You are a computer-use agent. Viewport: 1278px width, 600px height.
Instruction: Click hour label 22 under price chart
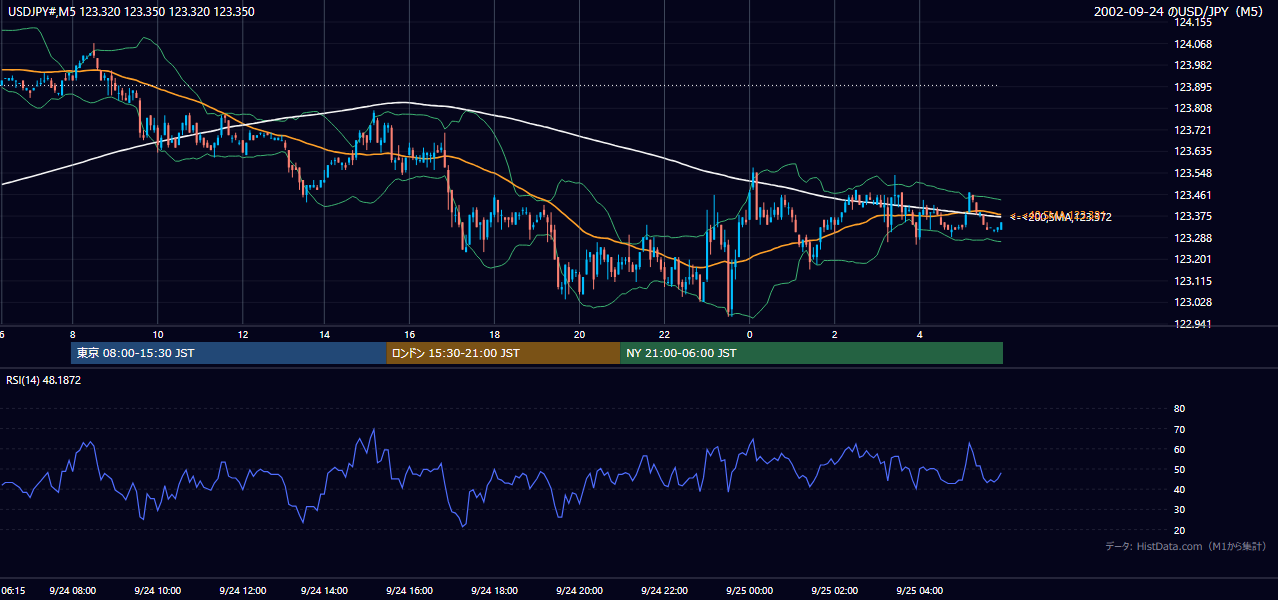click(664, 334)
